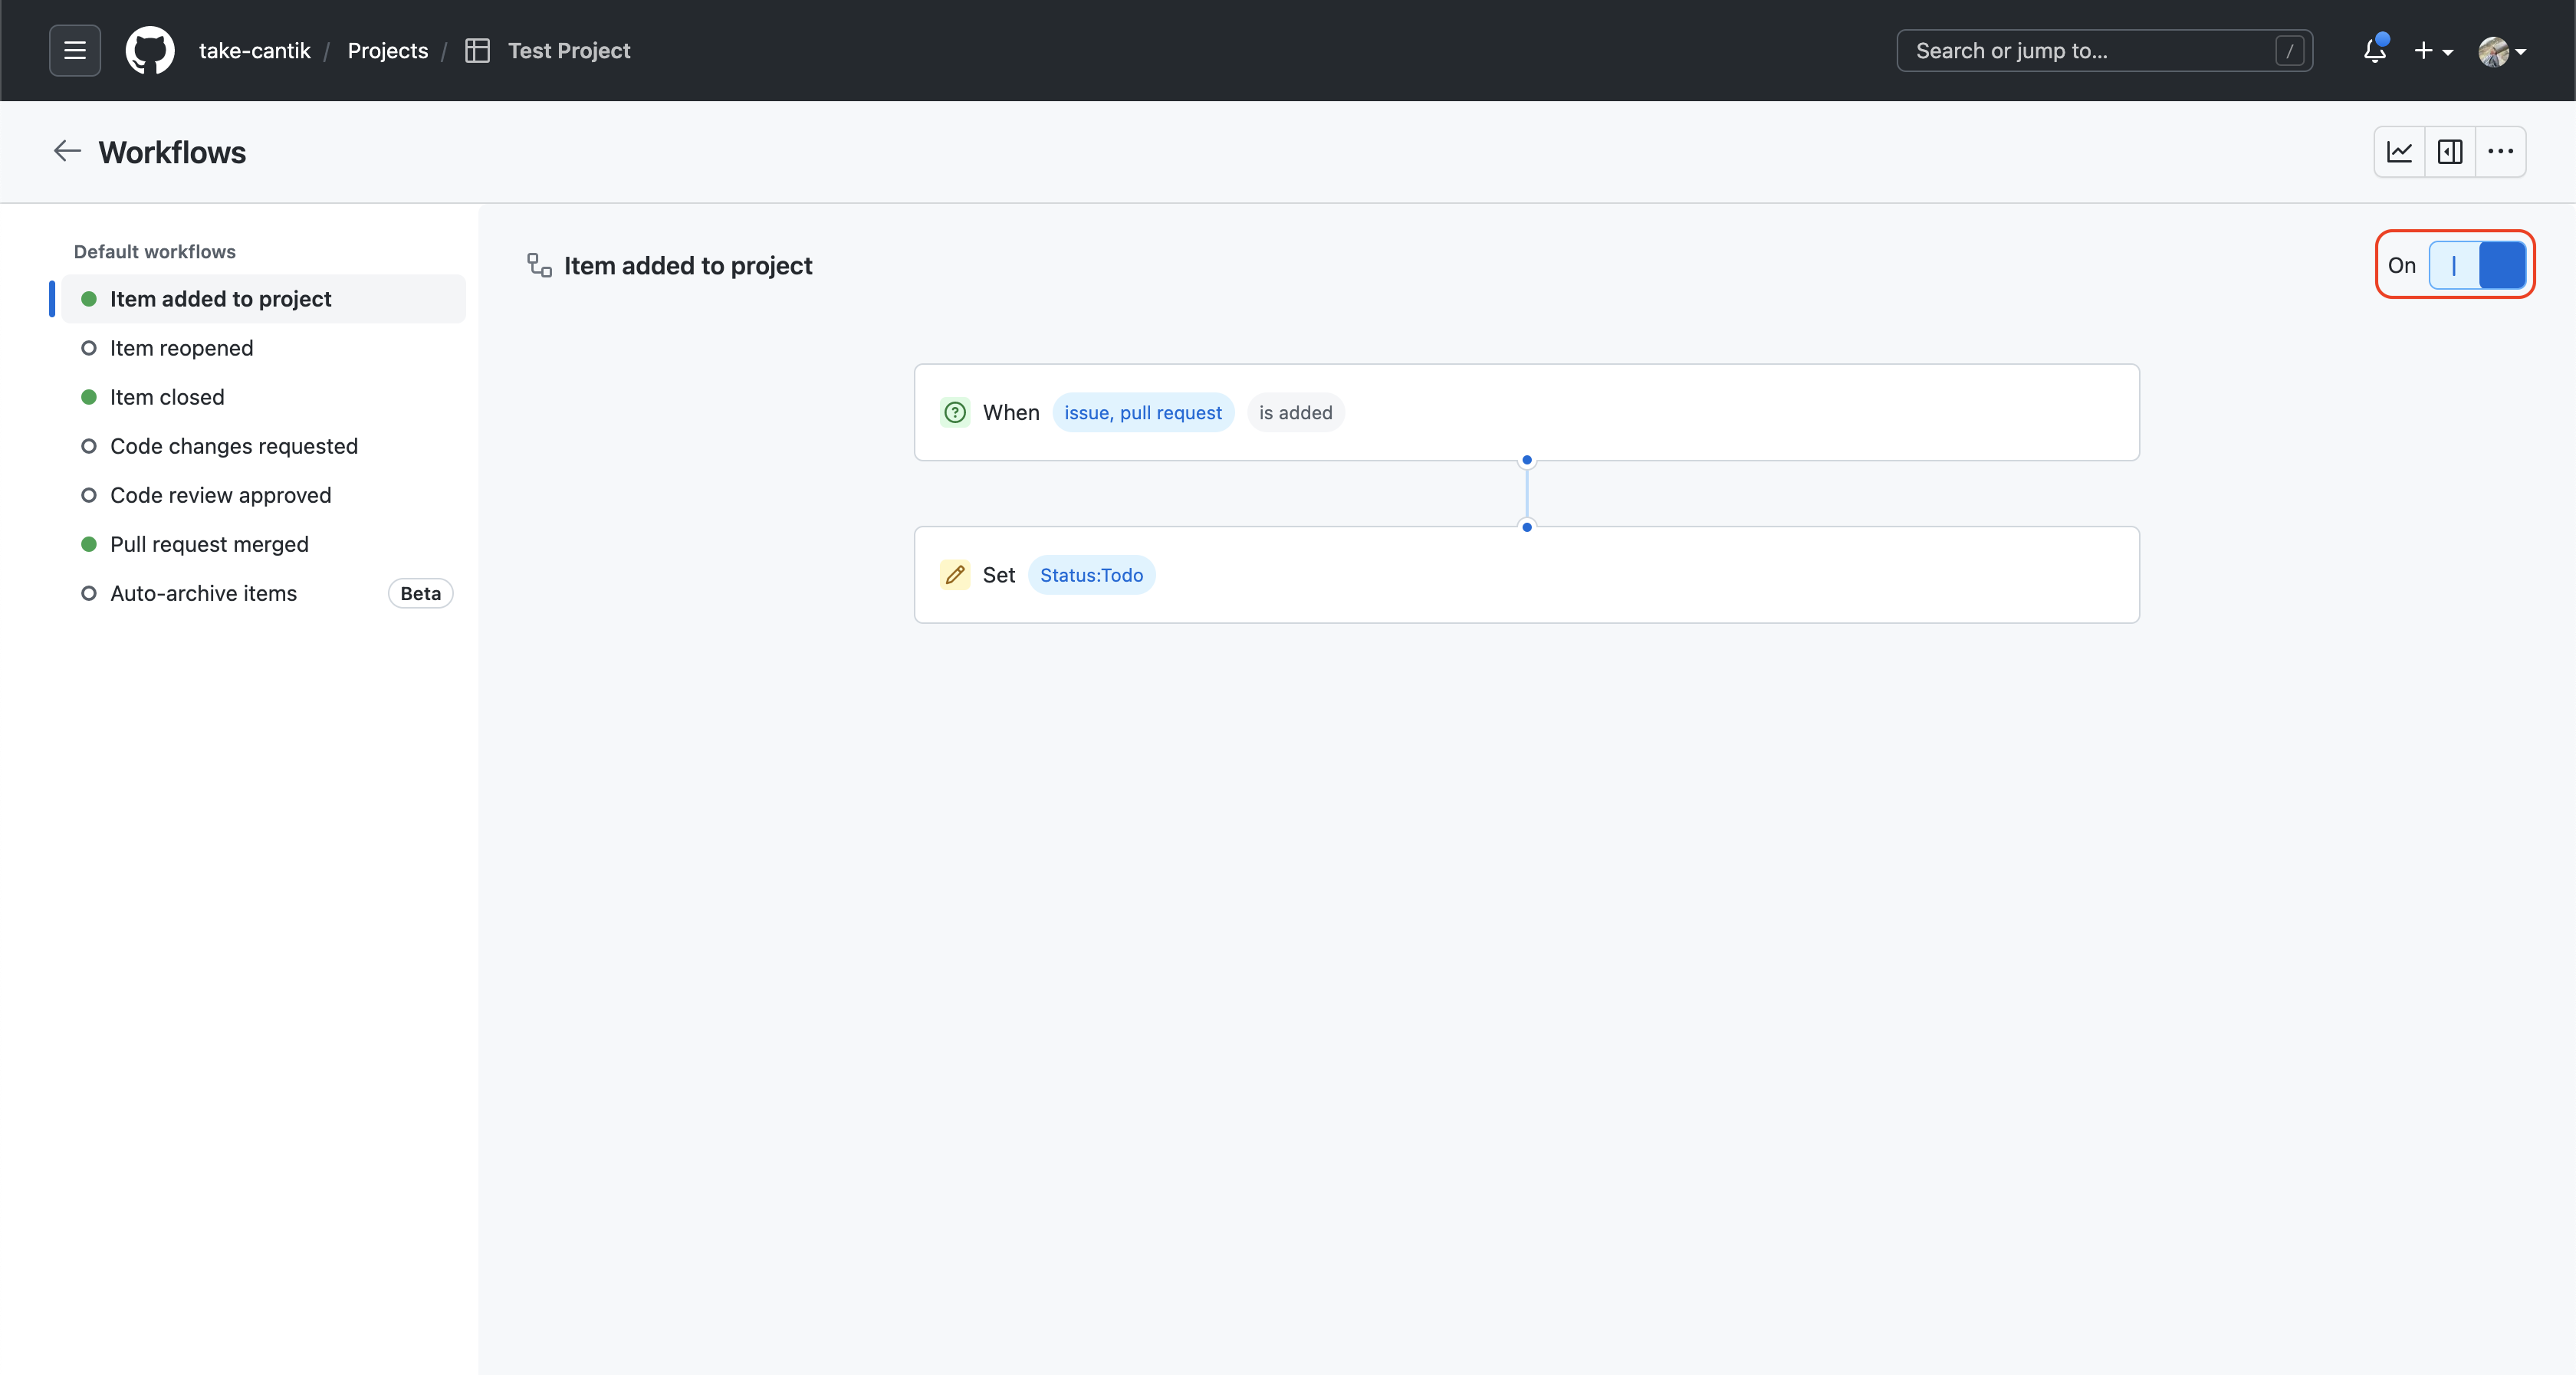This screenshot has width=2576, height=1375.
Task: Open GitHub homepage via the logo icon
Action: tap(150, 50)
